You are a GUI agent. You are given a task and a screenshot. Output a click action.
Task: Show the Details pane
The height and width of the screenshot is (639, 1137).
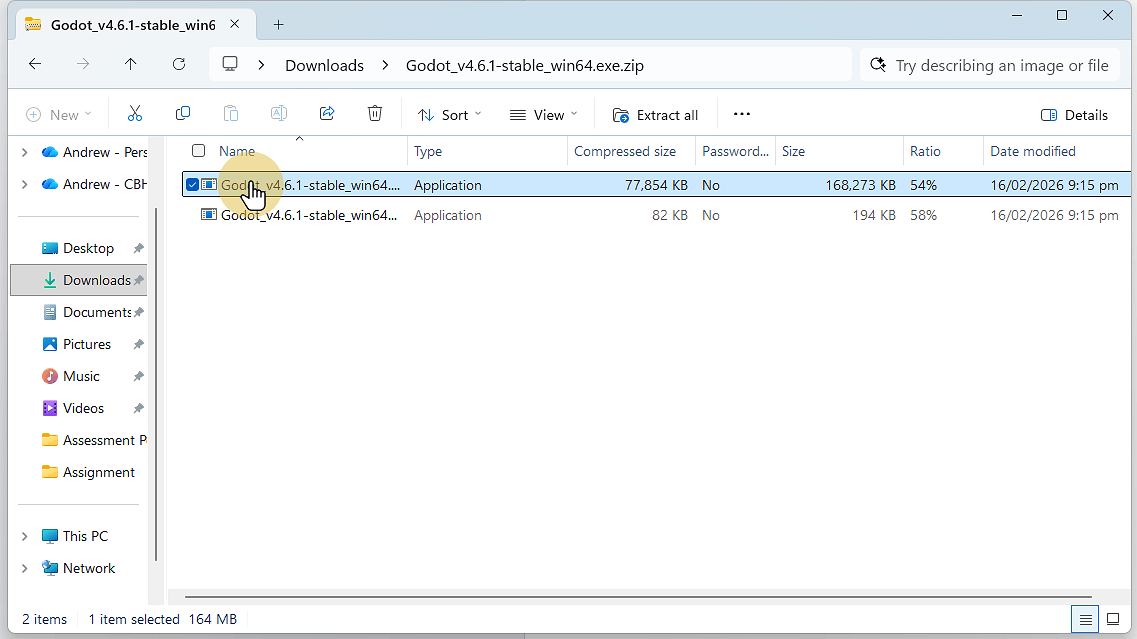1074,114
